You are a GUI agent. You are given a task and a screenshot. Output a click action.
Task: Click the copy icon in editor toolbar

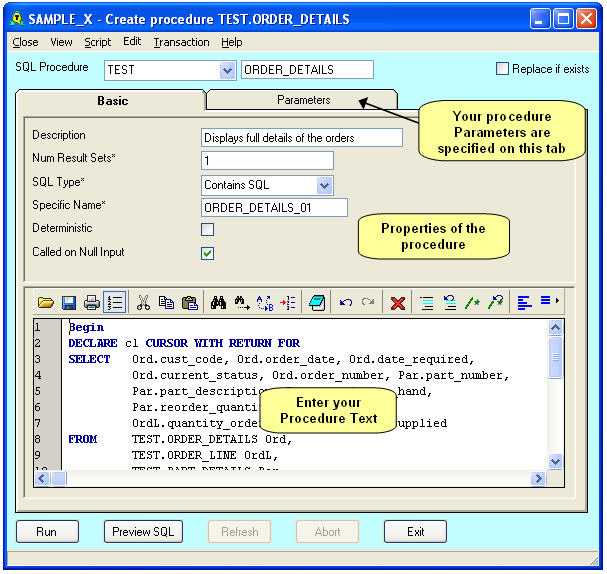(166, 302)
